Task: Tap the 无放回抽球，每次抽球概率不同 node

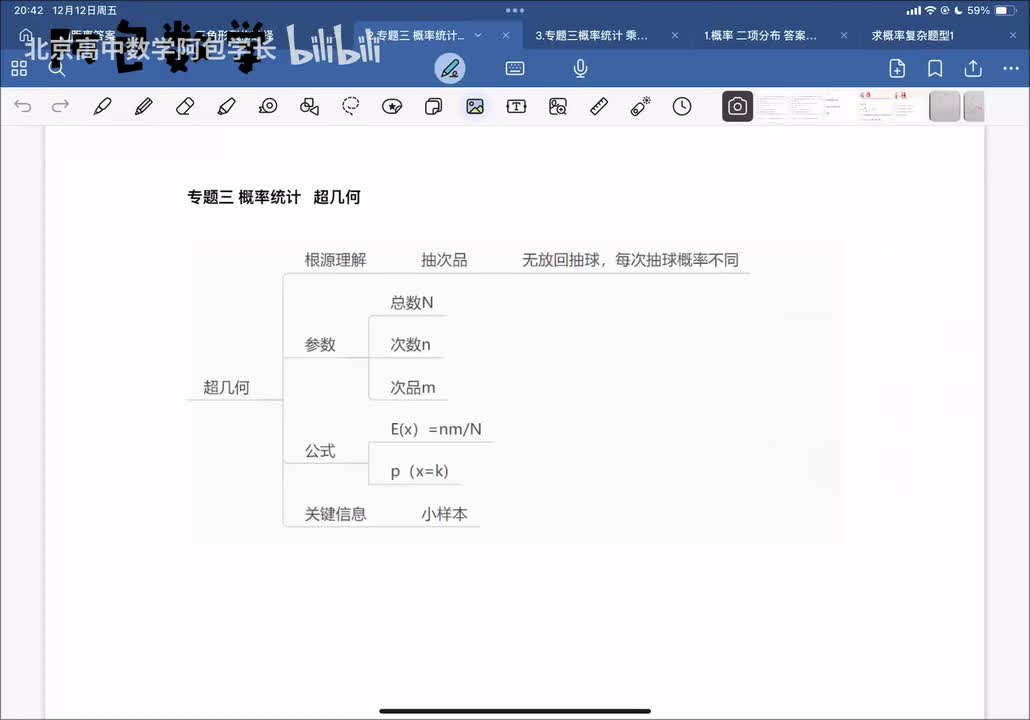Action: point(631,260)
